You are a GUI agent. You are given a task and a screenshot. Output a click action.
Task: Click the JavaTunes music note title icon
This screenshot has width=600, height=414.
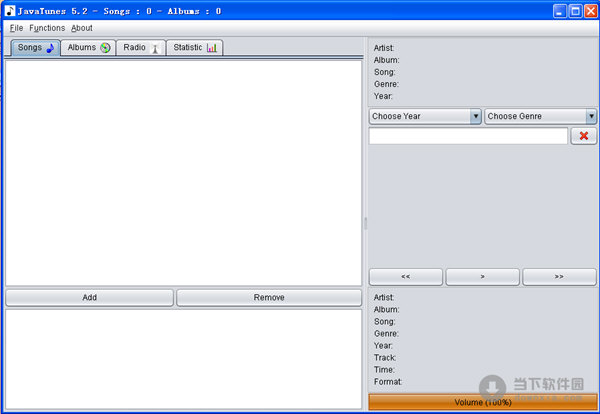(x=10, y=11)
